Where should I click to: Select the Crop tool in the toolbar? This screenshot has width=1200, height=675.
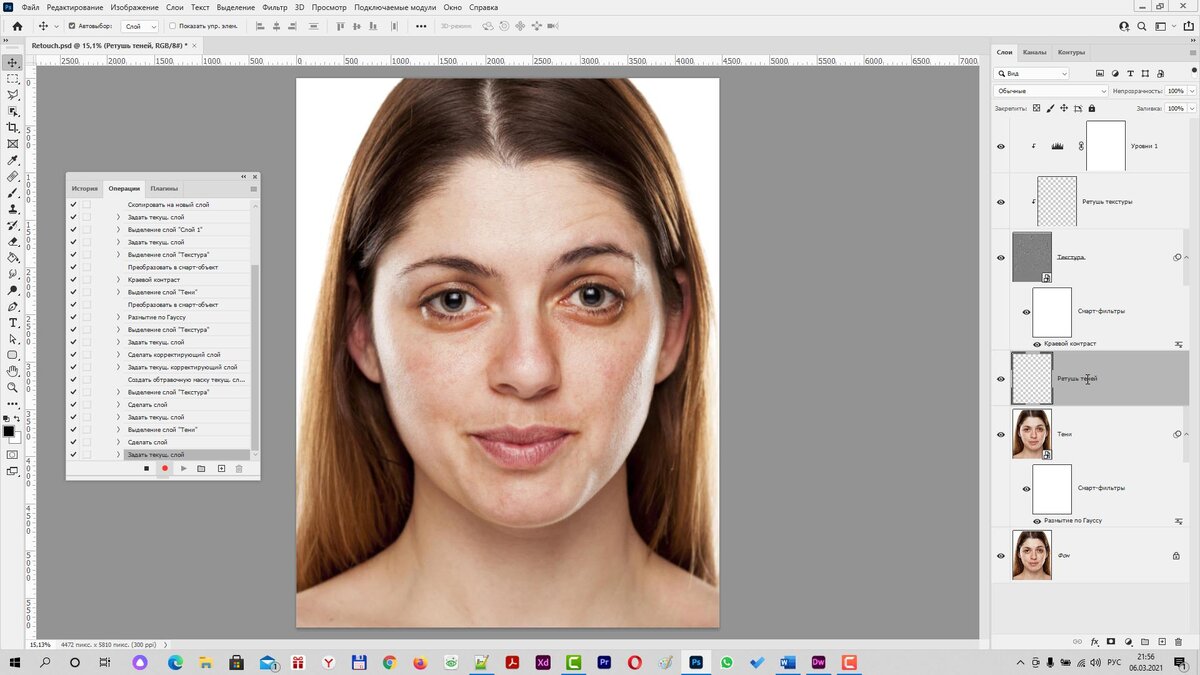pos(13,127)
